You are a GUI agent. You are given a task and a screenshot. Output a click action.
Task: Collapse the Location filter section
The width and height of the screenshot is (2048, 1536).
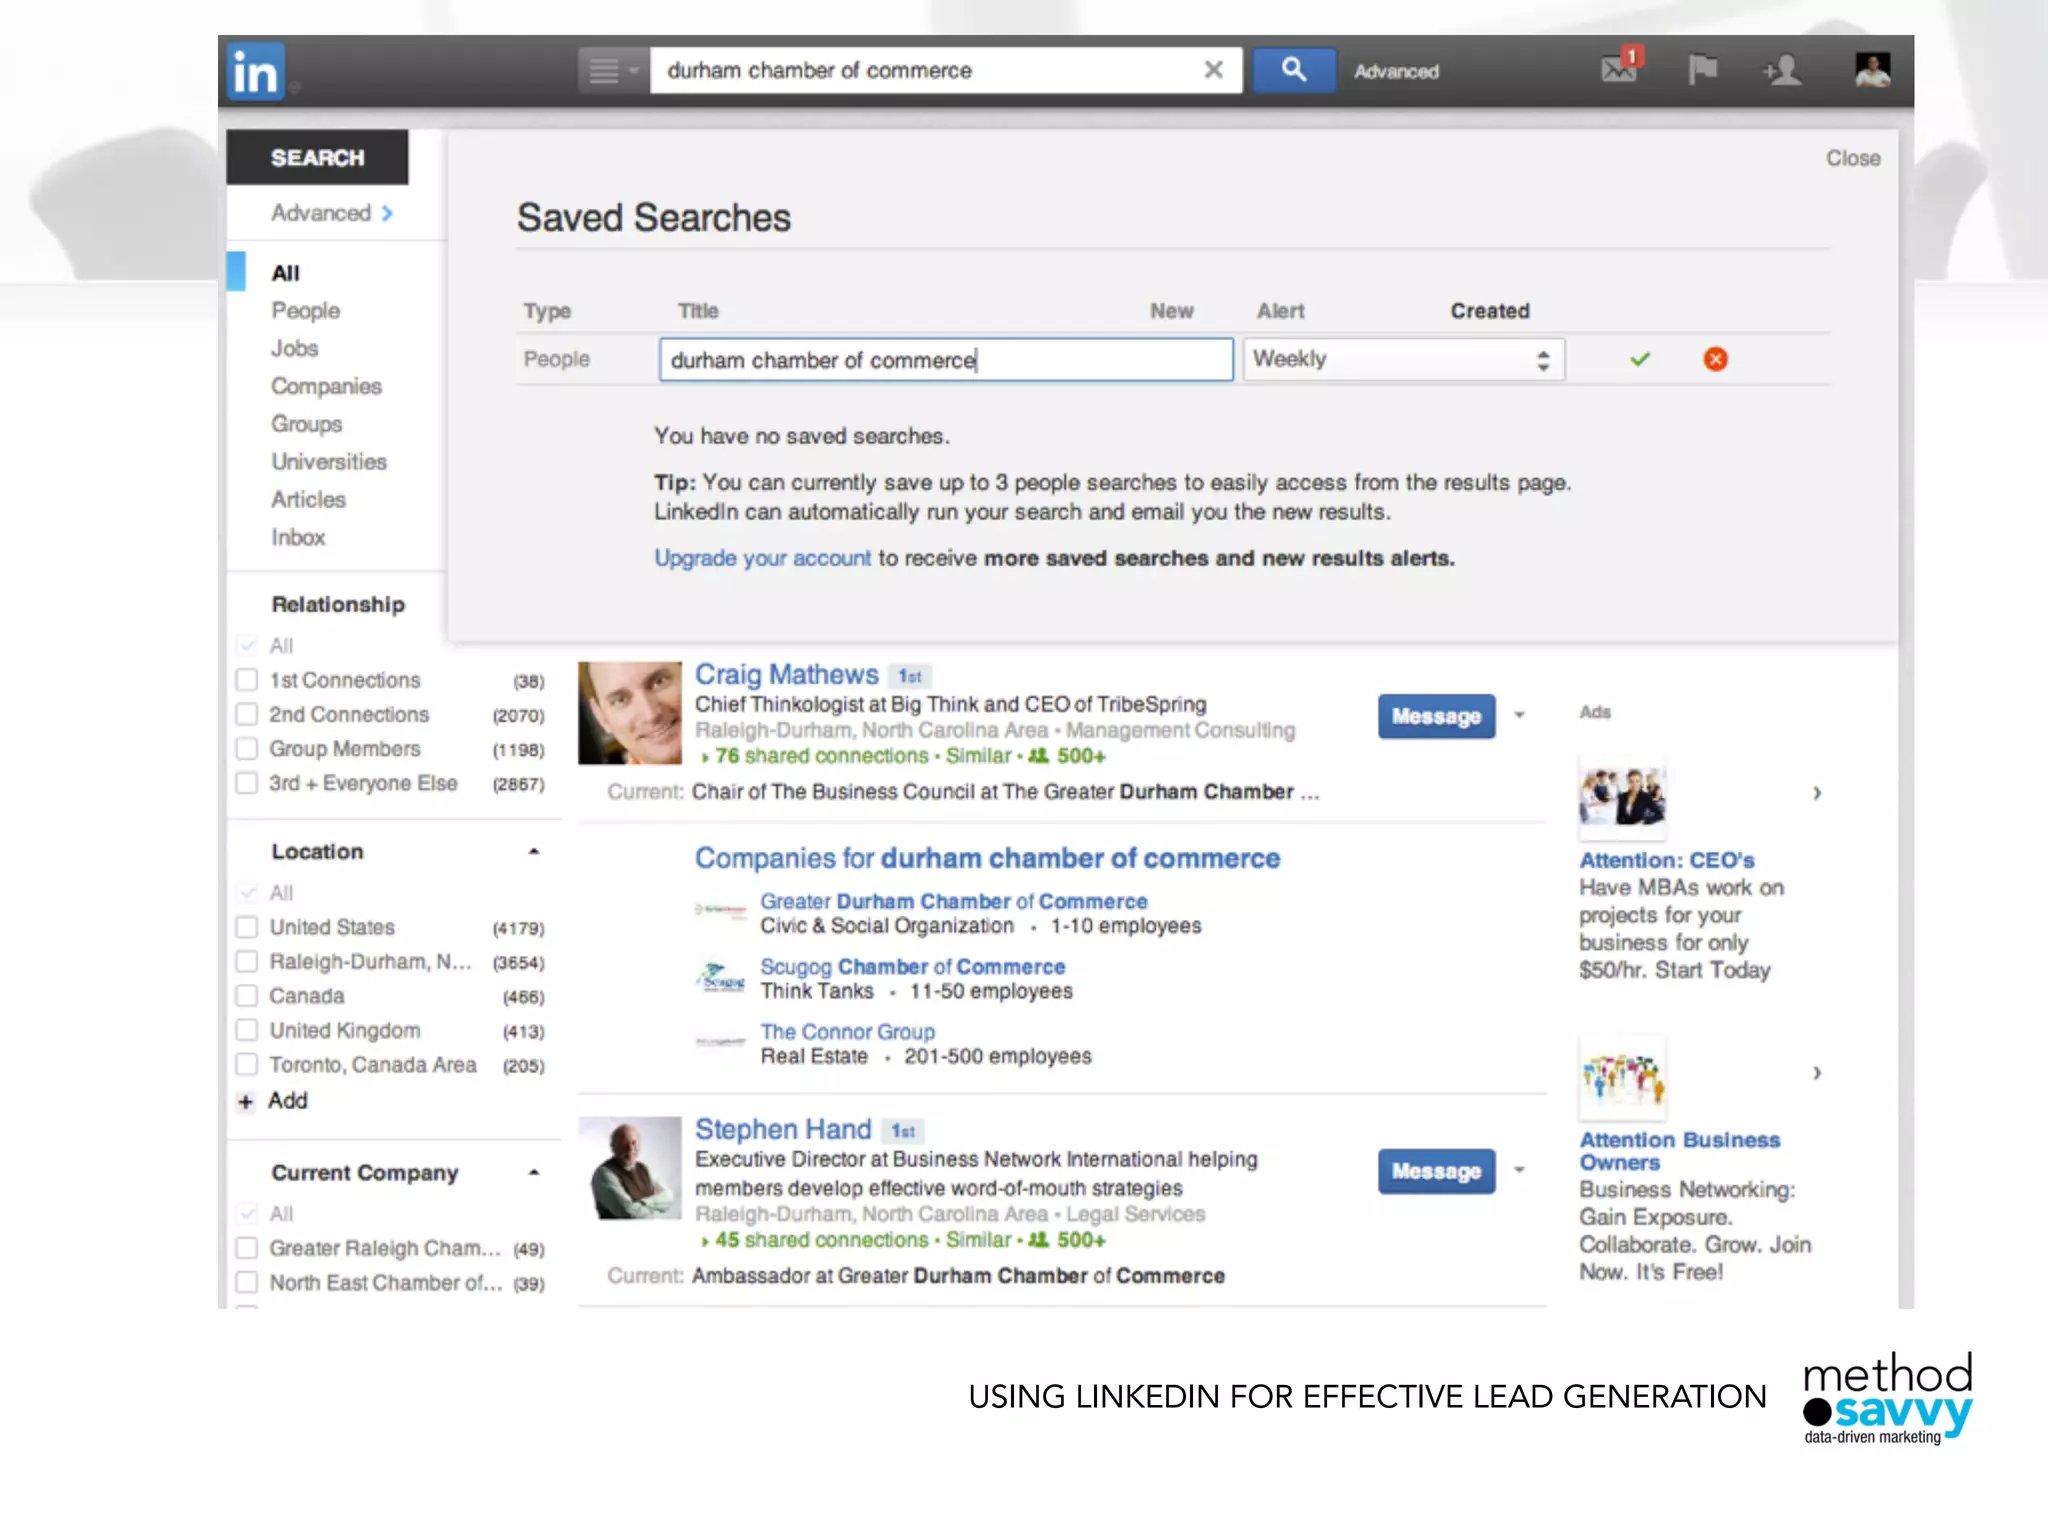534,851
